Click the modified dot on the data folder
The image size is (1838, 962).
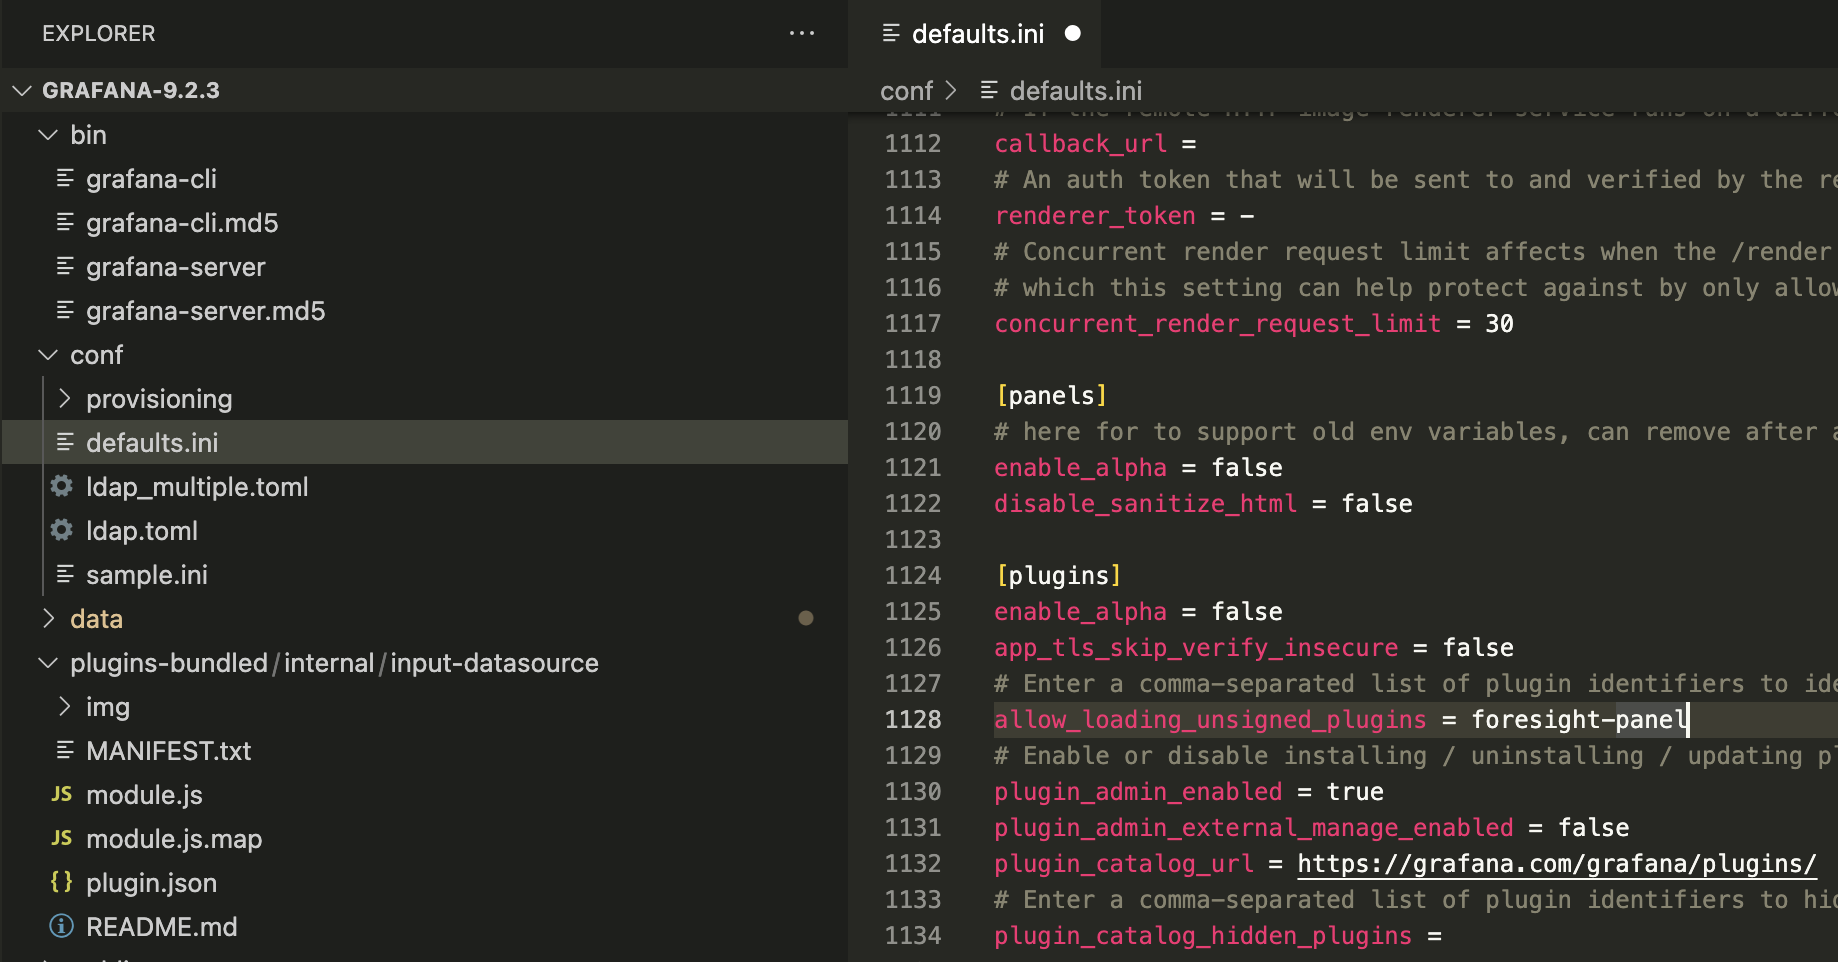tap(805, 619)
